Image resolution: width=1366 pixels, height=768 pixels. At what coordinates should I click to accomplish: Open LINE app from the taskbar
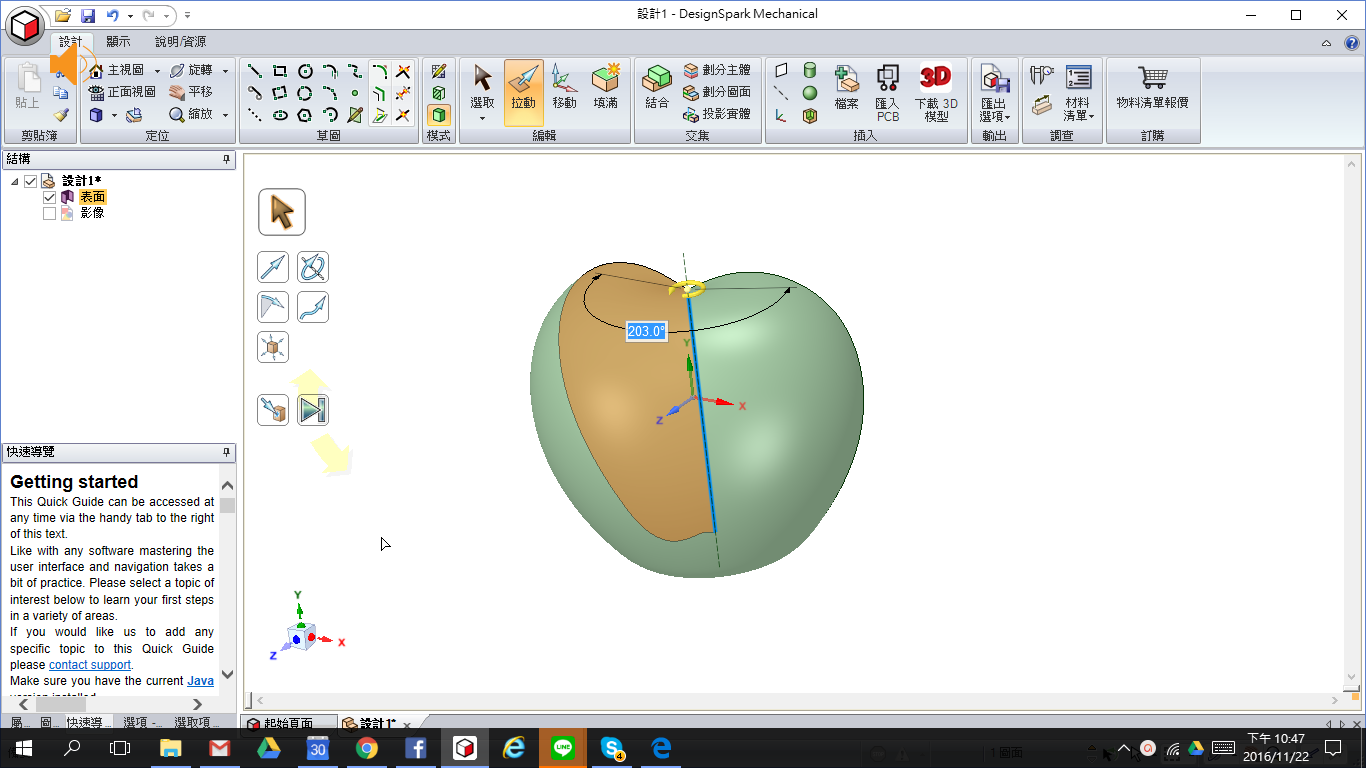[x=563, y=747]
